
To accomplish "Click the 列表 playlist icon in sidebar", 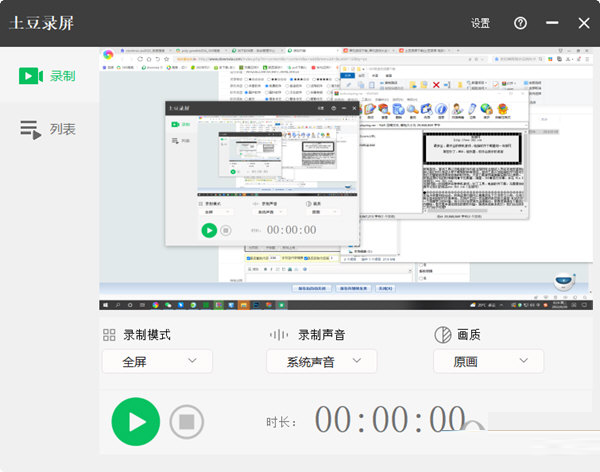I will pos(31,129).
